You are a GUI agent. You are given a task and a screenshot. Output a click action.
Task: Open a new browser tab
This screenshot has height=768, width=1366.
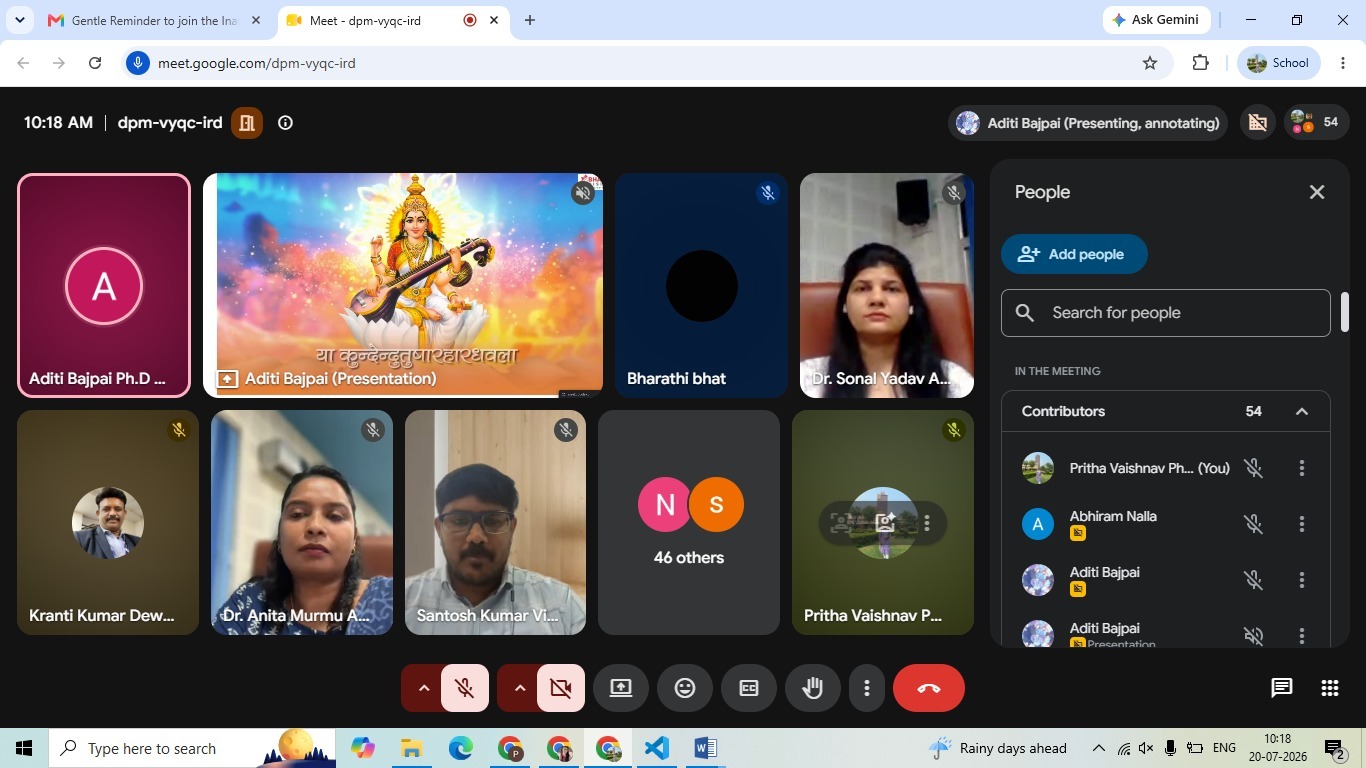tap(530, 20)
